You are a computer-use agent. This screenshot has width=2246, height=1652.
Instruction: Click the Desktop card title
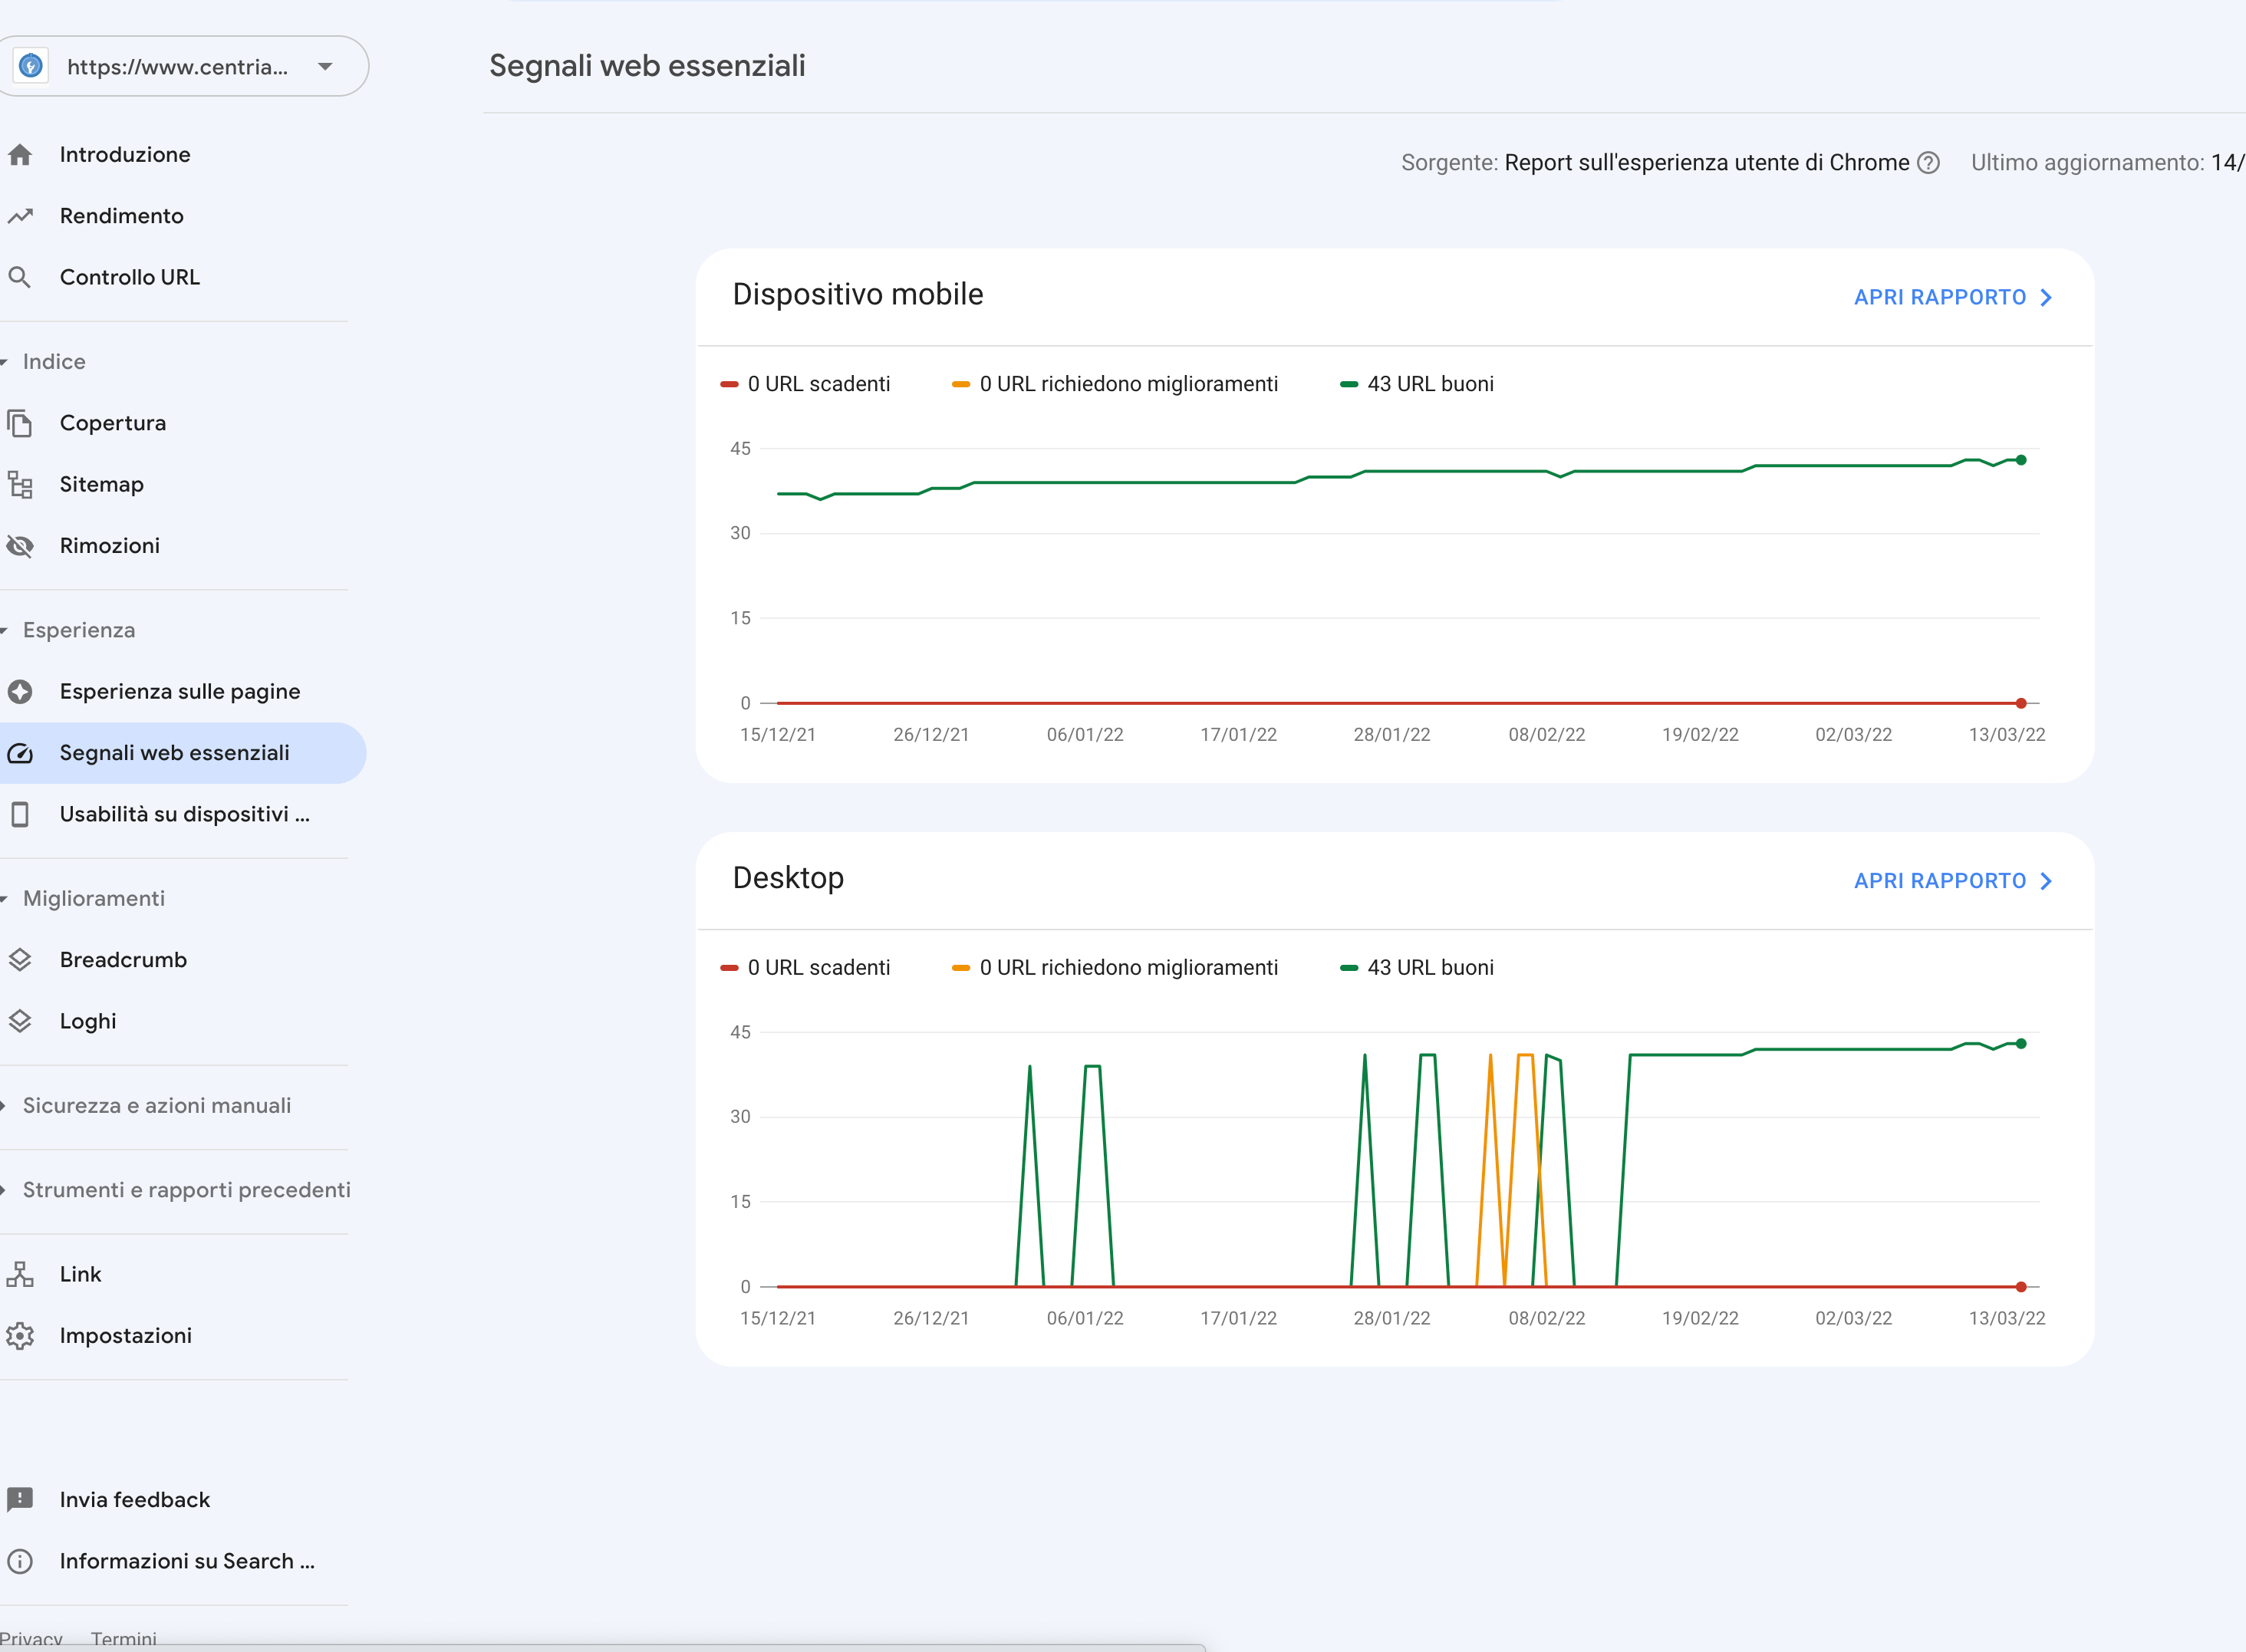pyautogui.click(x=788, y=878)
